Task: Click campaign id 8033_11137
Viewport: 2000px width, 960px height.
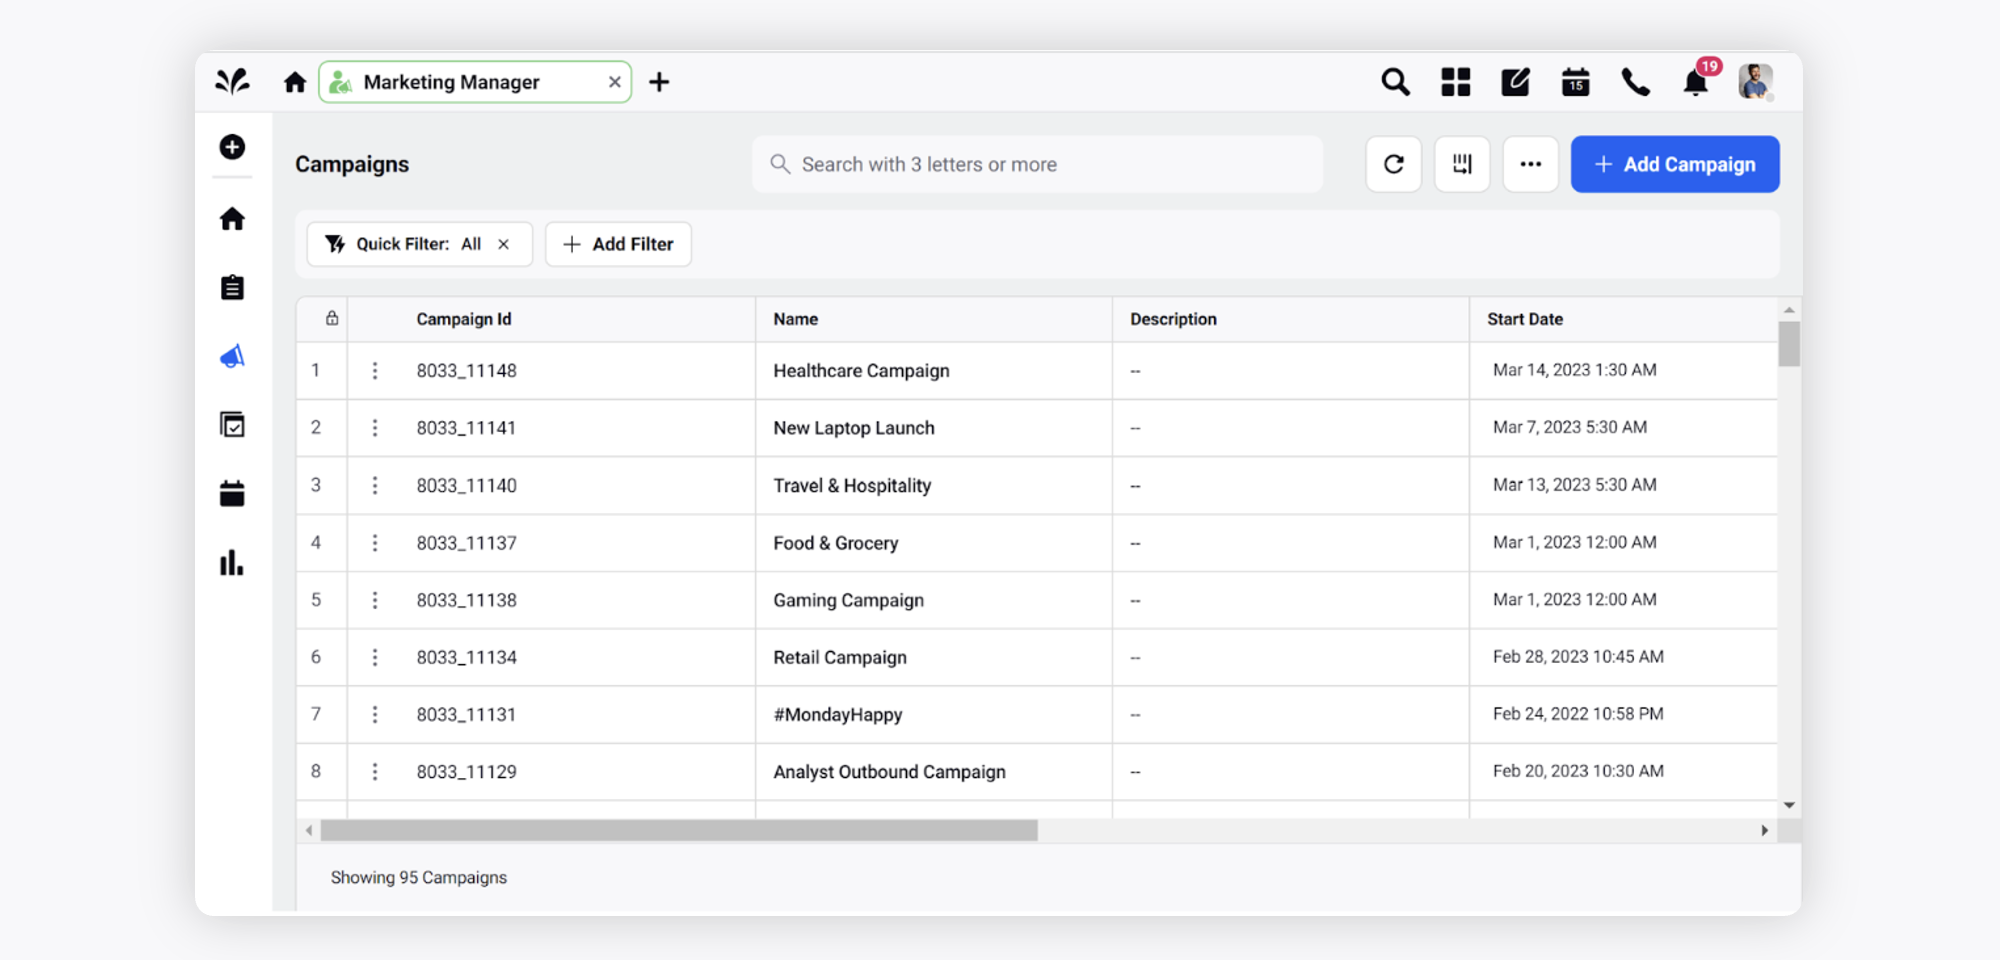Action: [x=466, y=543]
